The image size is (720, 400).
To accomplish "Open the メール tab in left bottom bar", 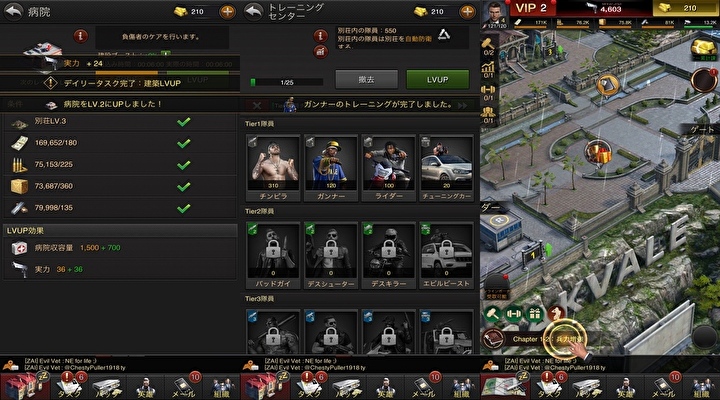I will click(184, 386).
